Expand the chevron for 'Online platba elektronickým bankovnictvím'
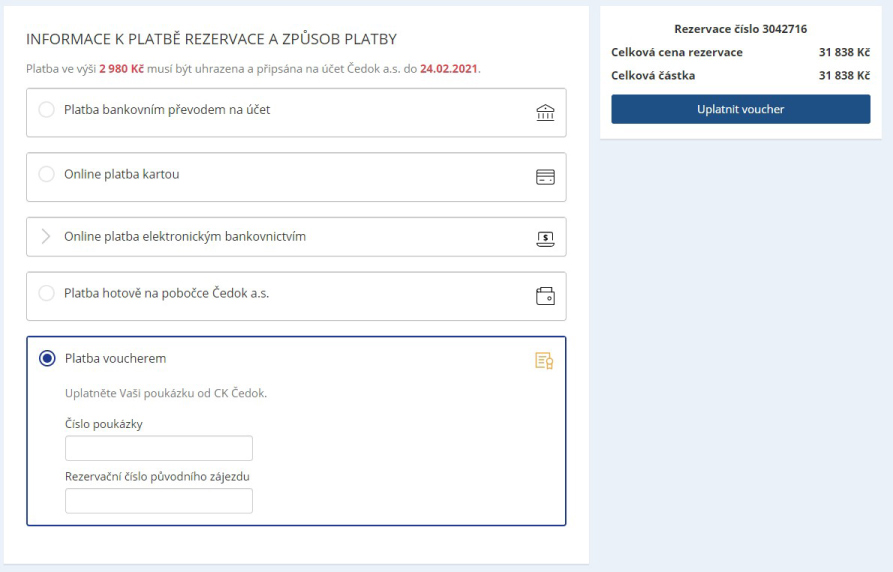 click(46, 236)
